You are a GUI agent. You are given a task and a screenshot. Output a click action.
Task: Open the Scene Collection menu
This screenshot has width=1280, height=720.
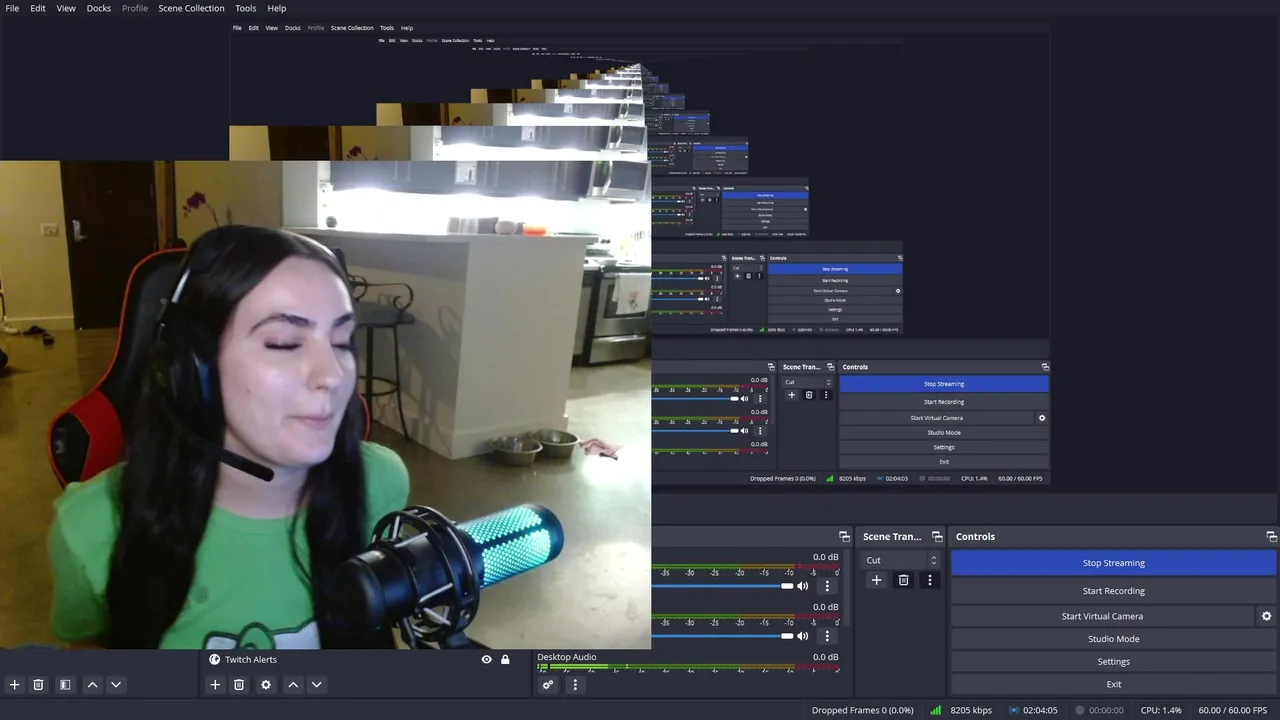point(191,8)
